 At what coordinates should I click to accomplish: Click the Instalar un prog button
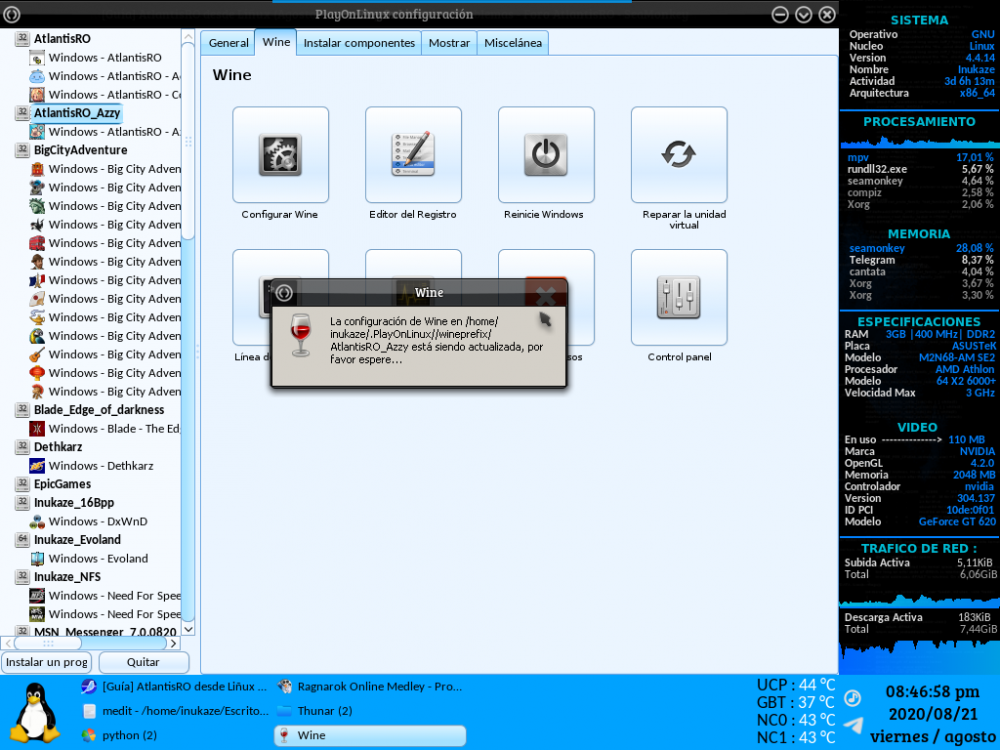(47, 662)
